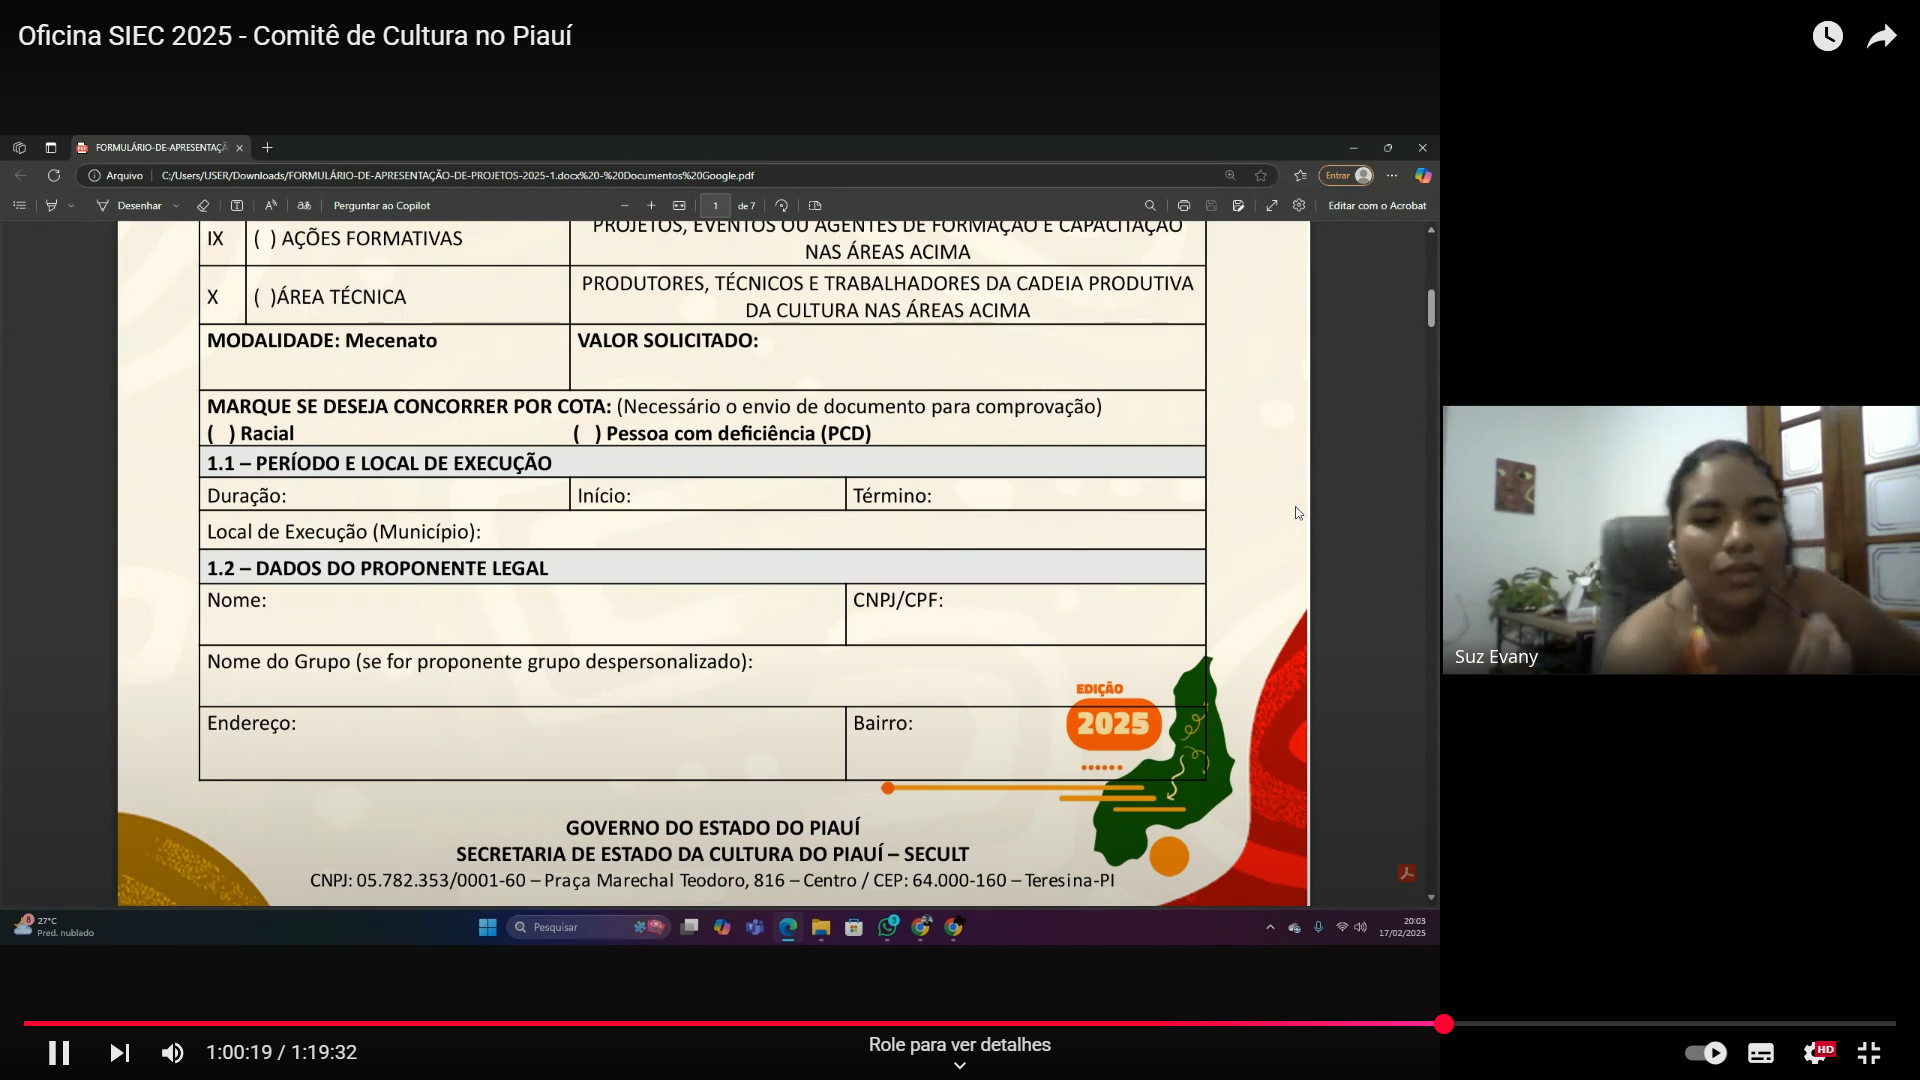Open the Desenhar dropdown arrow

176,206
